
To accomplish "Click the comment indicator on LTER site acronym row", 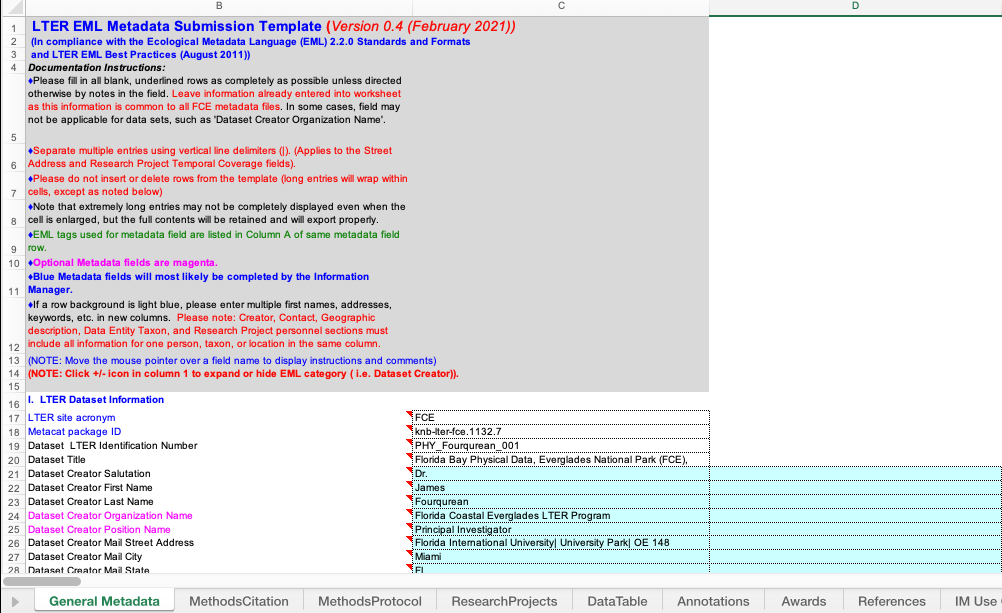I will click(410, 414).
